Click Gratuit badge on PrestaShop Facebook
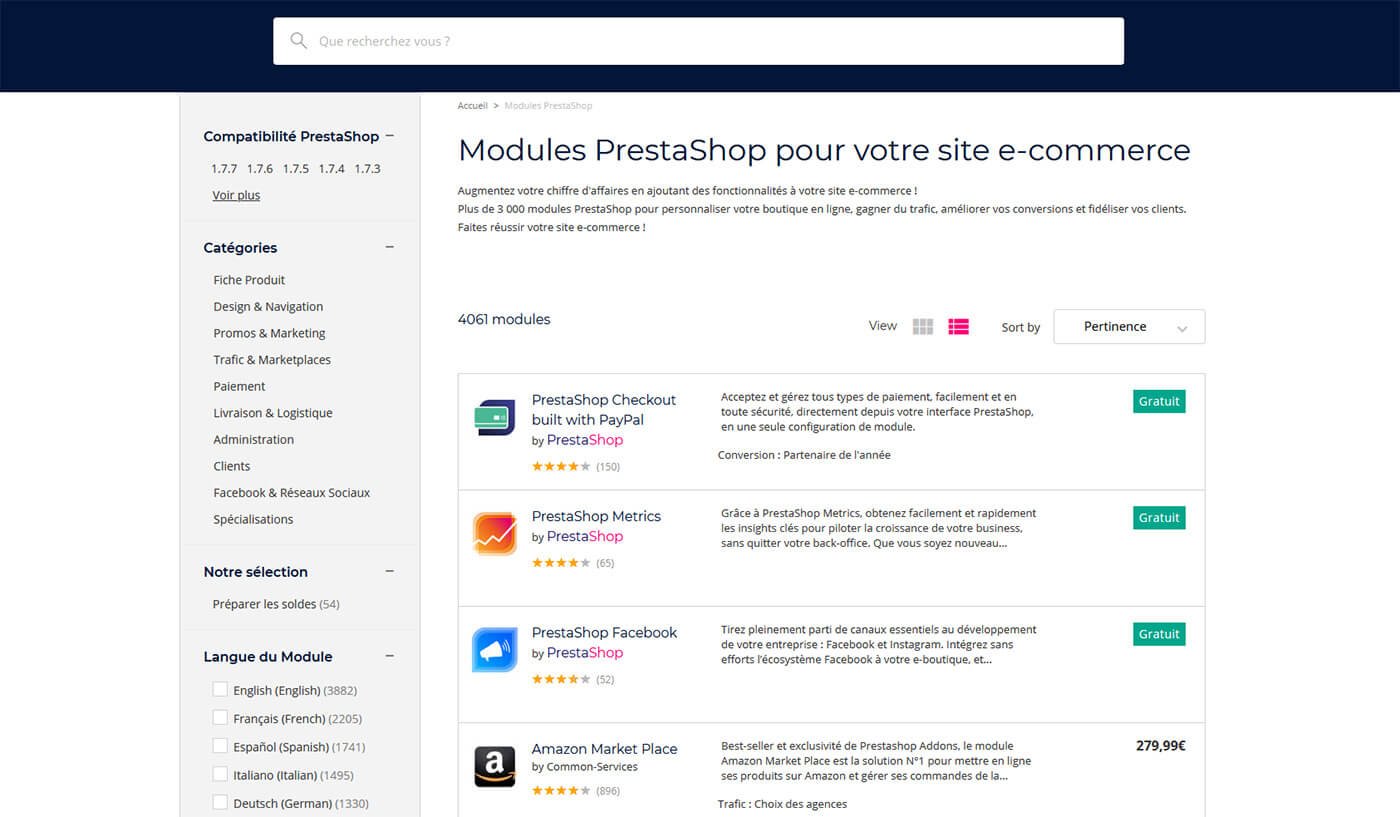Viewport: 1400px width, 817px height. click(x=1159, y=634)
